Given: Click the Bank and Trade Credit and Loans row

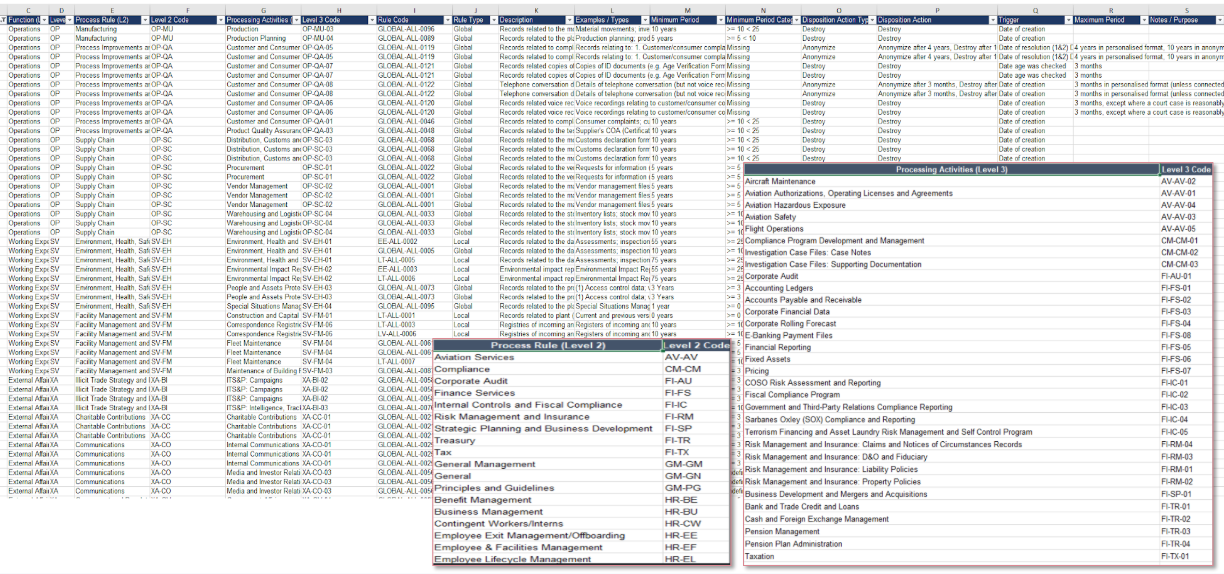Looking at the screenshot, I should 951,507.
